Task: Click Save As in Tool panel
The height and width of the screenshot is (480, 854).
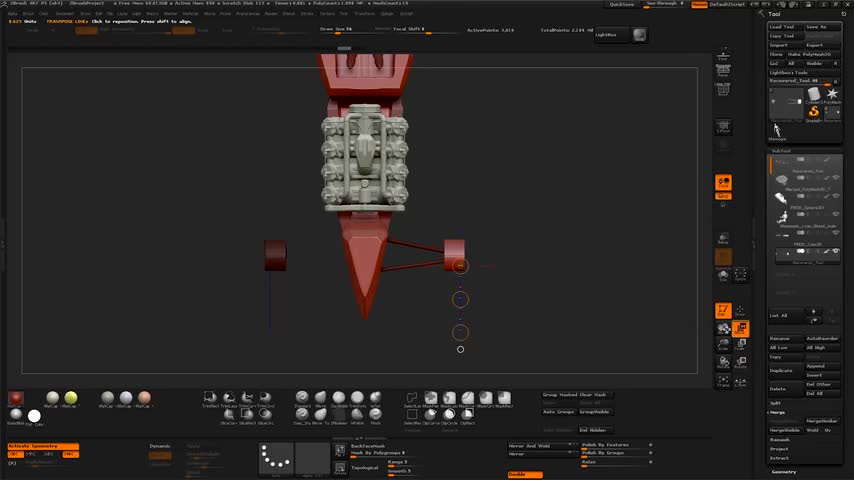Action: (x=823, y=27)
